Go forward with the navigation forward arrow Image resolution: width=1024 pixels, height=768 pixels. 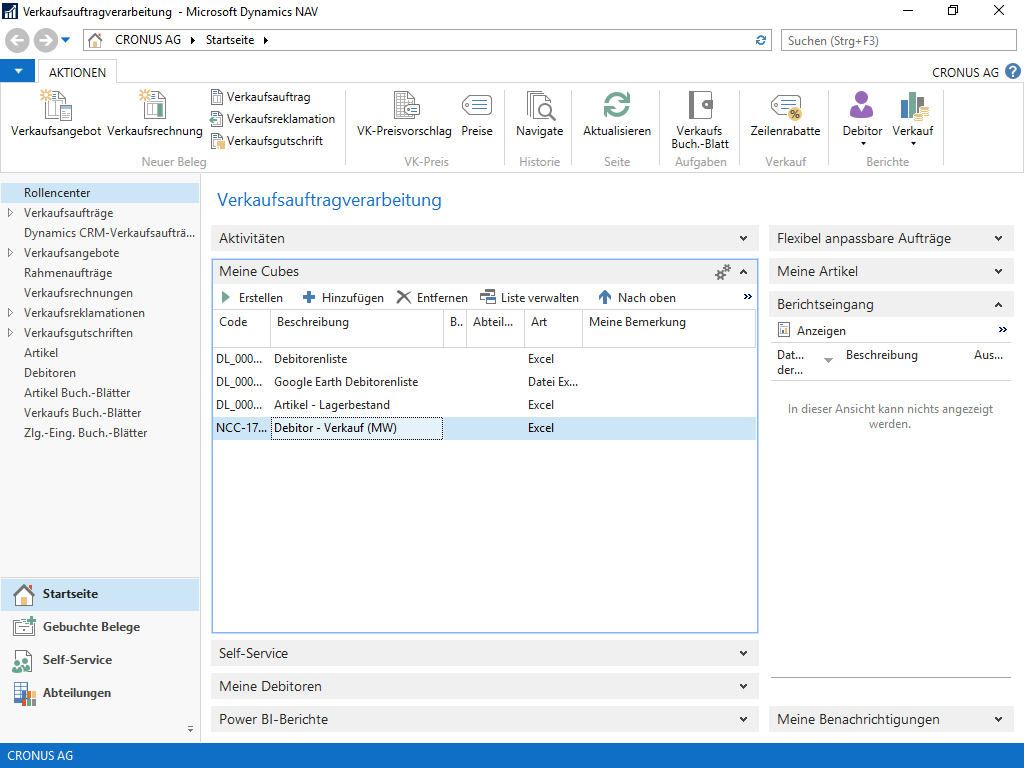coord(46,40)
